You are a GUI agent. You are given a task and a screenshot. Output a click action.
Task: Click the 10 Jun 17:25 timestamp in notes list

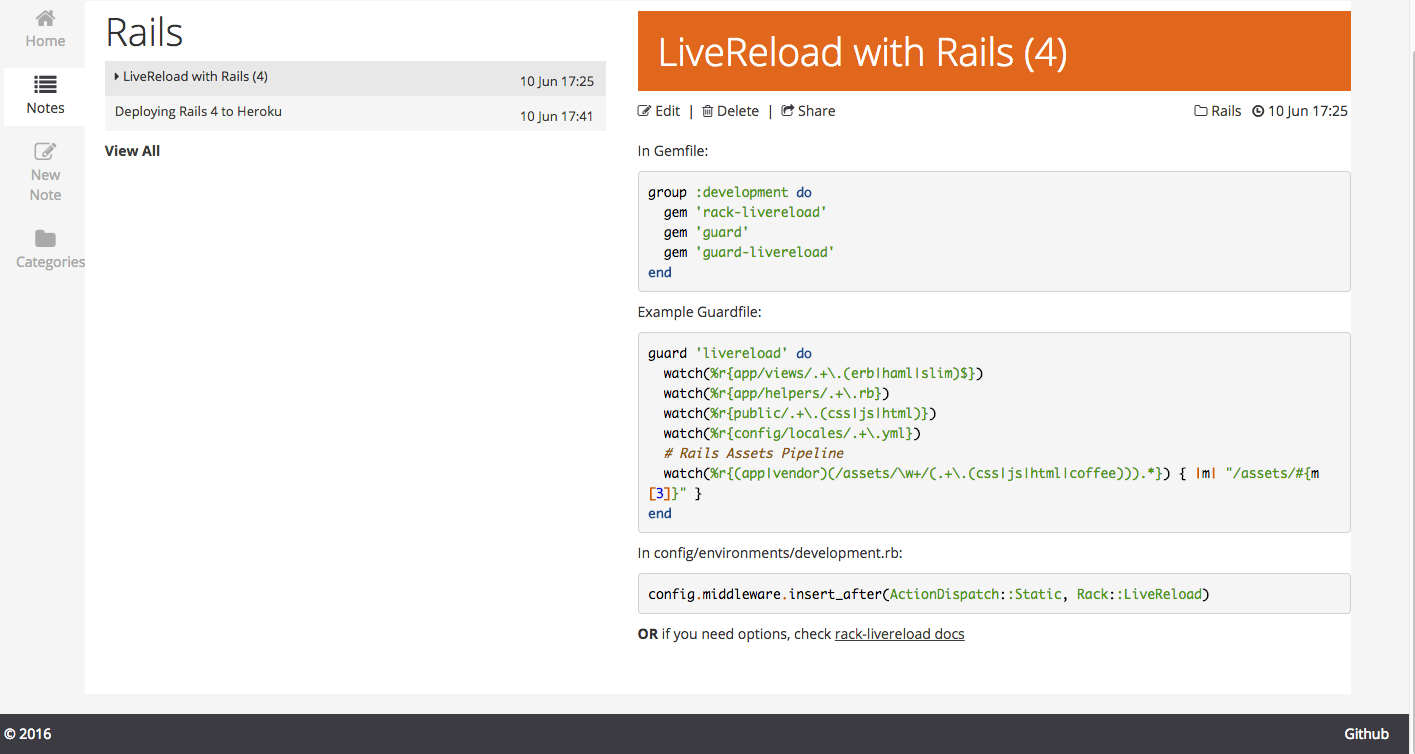point(557,82)
